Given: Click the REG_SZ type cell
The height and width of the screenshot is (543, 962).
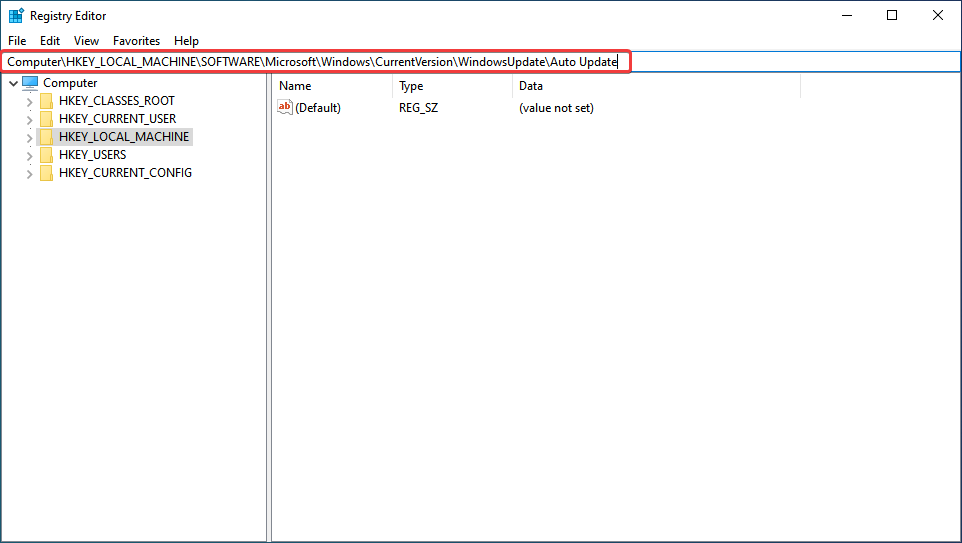Looking at the screenshot, I should [x=418, y=108].
